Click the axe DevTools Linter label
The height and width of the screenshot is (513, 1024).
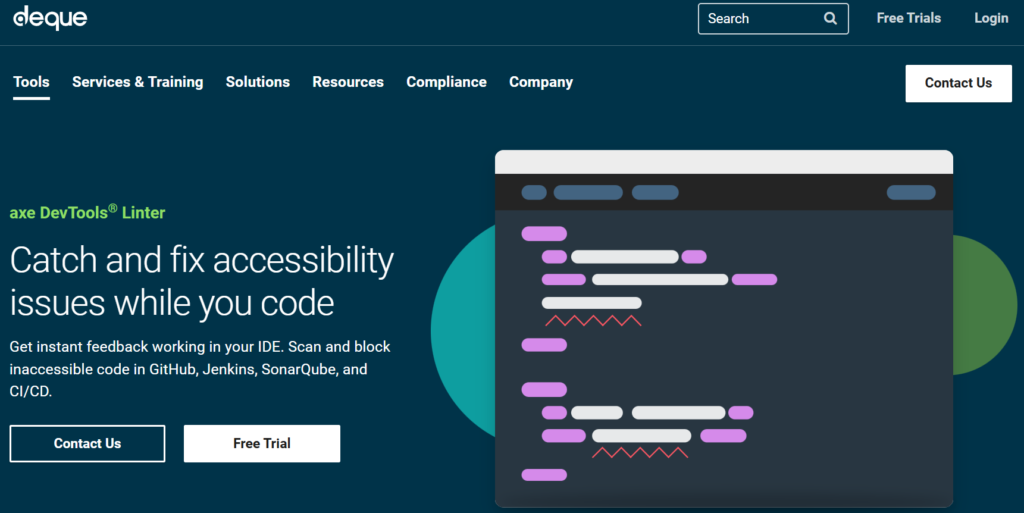(x=88, y=212)
